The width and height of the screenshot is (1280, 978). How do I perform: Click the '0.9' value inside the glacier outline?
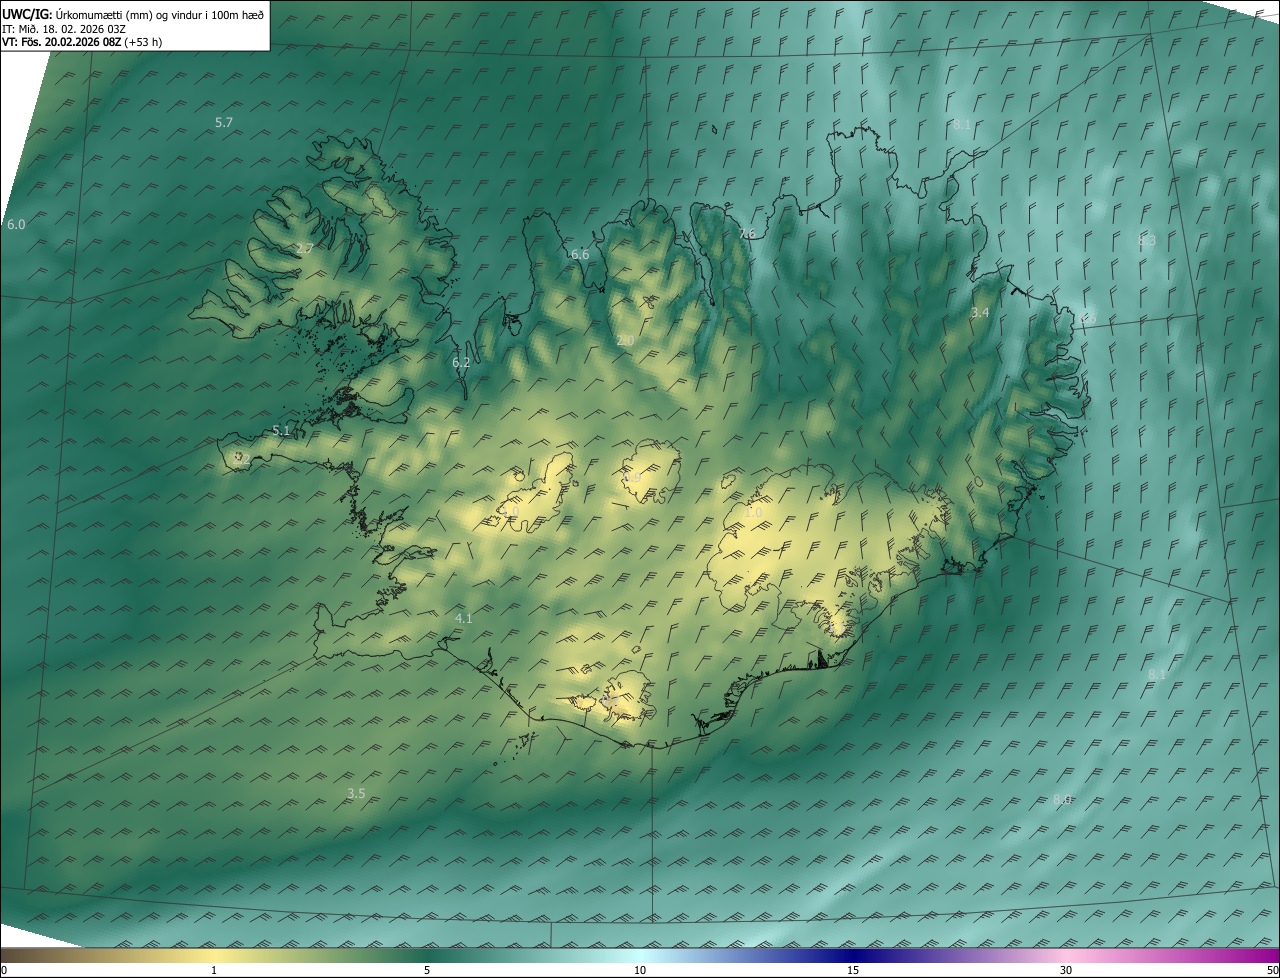coord(632,478)
